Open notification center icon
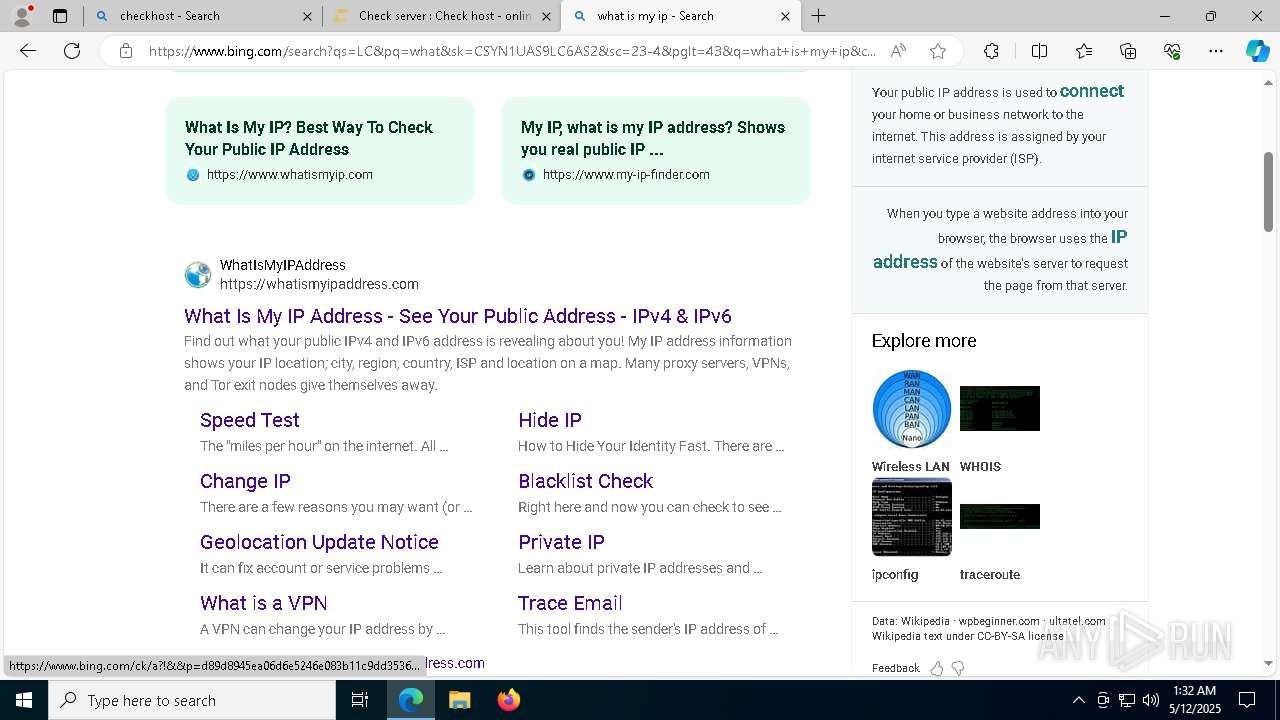Image resolution: width=1280 pixels, height=720 pixels. (1247, 700)
